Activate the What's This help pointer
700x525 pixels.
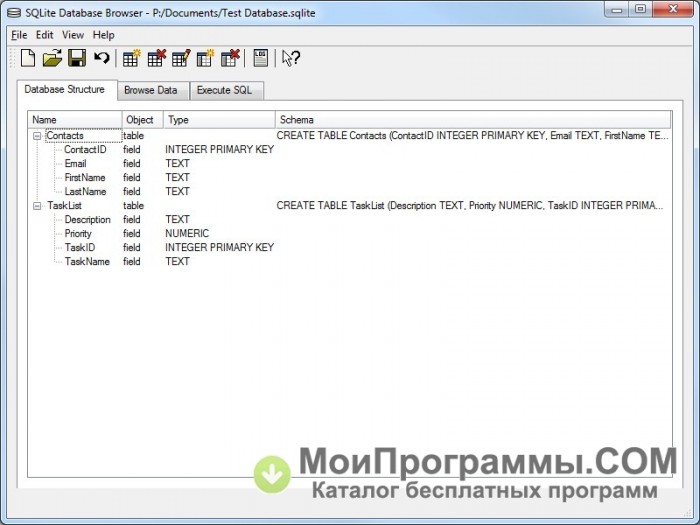pyautogui.click(x=291, y=58)
